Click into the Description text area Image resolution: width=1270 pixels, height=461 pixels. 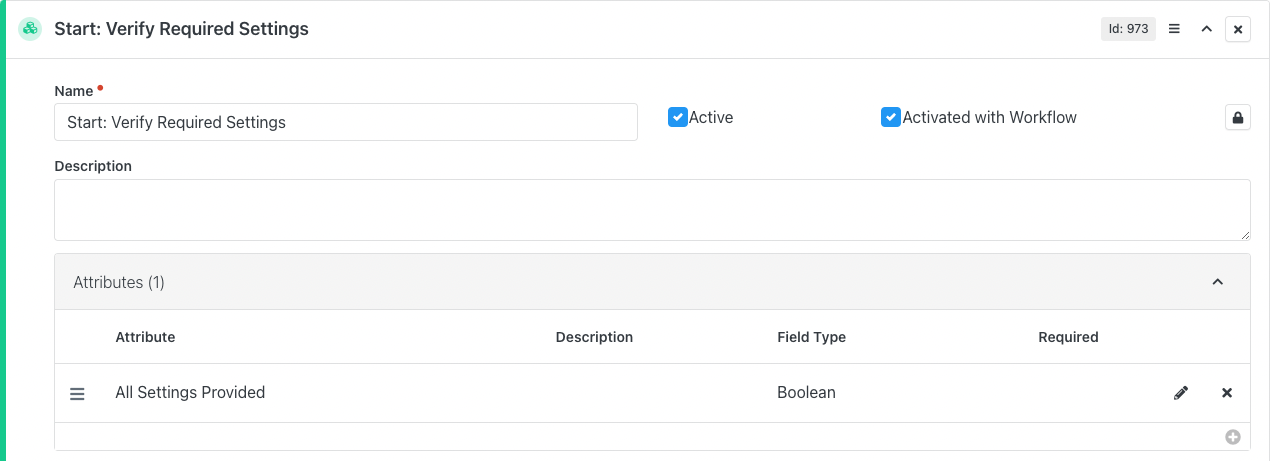pos(652,210)
